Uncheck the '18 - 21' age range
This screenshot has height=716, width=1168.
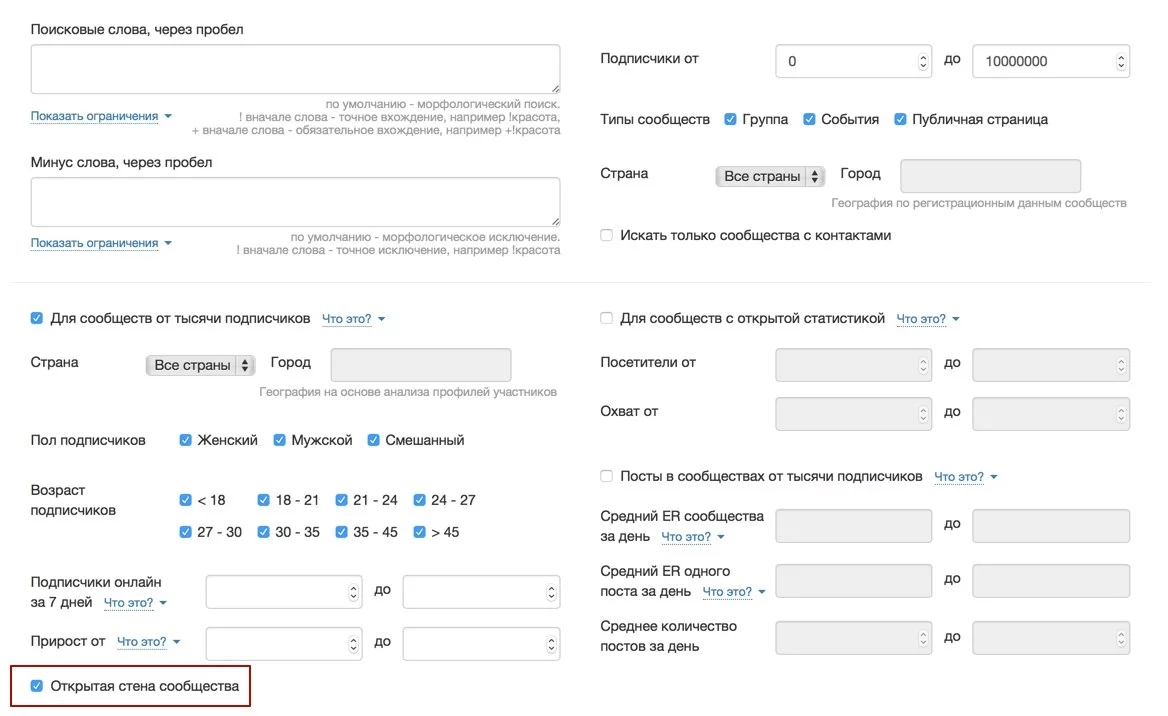(x=263, y=500)
